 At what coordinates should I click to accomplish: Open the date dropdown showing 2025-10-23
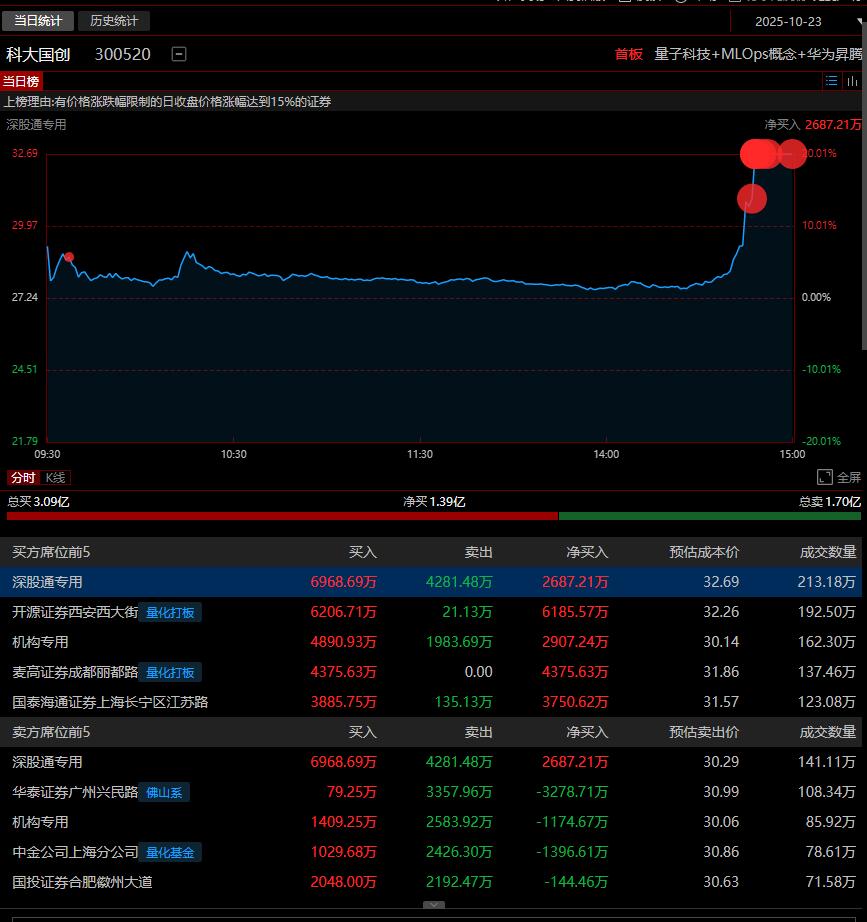[x=798, y=22]
